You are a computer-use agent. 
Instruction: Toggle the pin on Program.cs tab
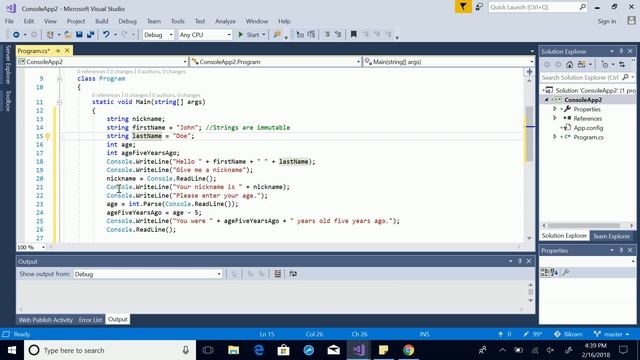(x=58, y=51)
